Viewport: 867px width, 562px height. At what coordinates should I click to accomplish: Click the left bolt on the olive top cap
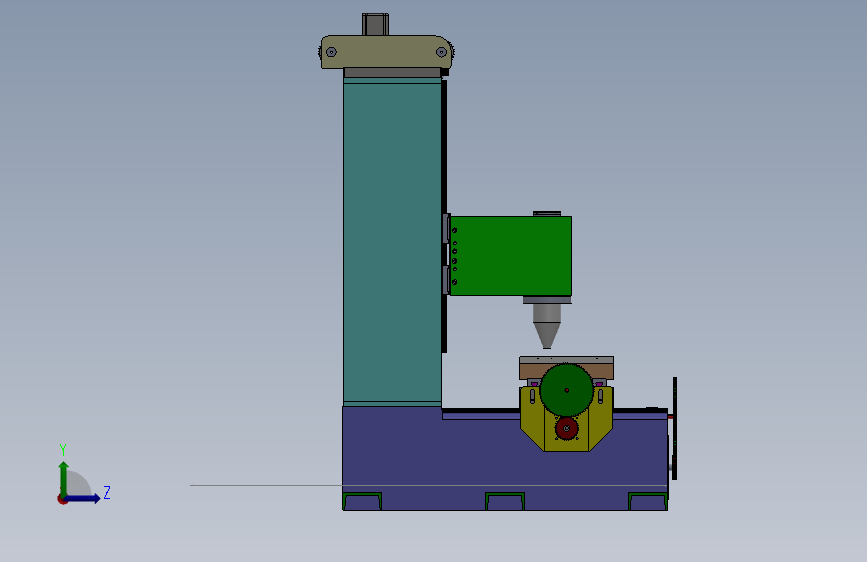[331, 52]
